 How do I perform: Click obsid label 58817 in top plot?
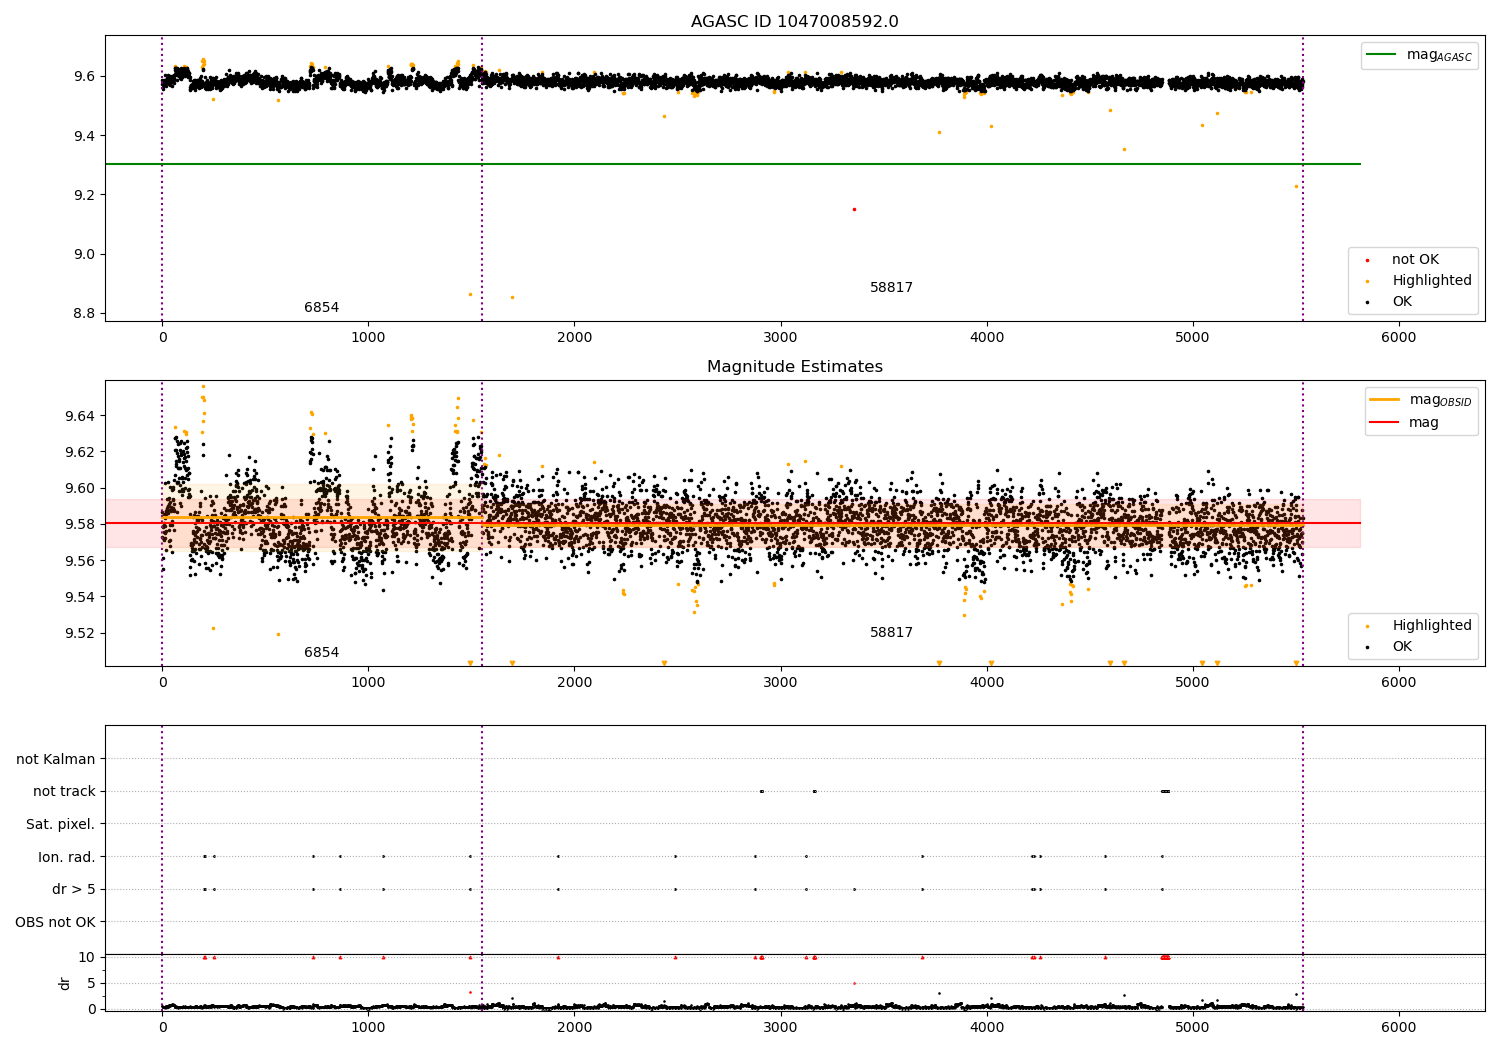[x=891, y=288]
